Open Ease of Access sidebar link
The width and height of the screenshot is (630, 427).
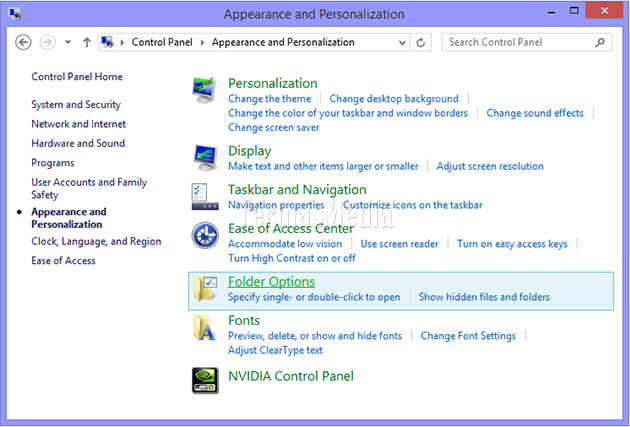63,261
